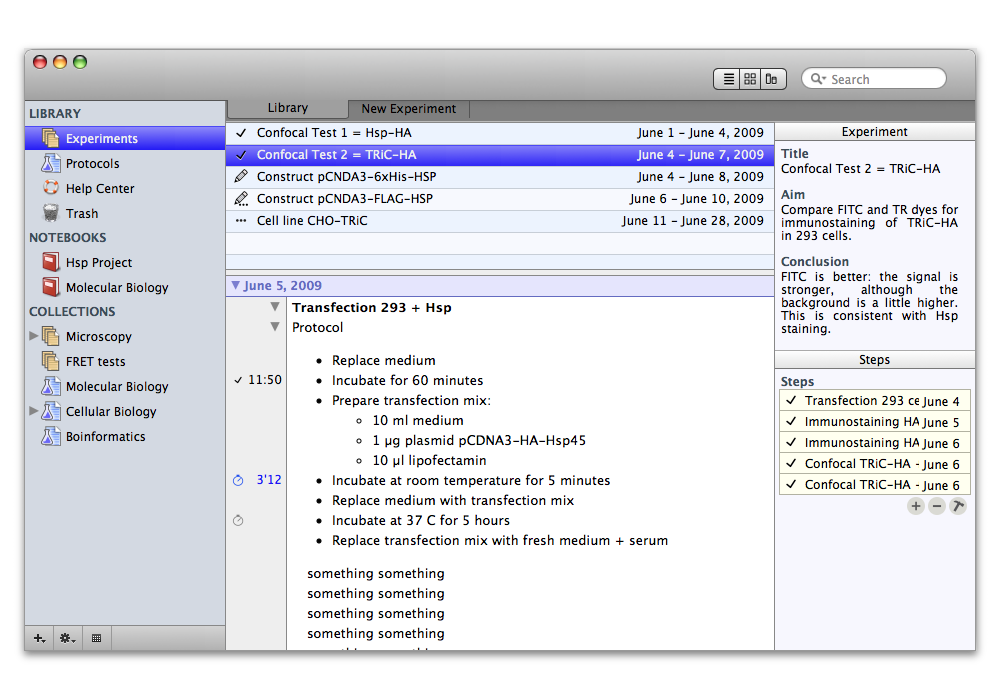Switch to column view mode
The image size is (1000, 700).
772,79
